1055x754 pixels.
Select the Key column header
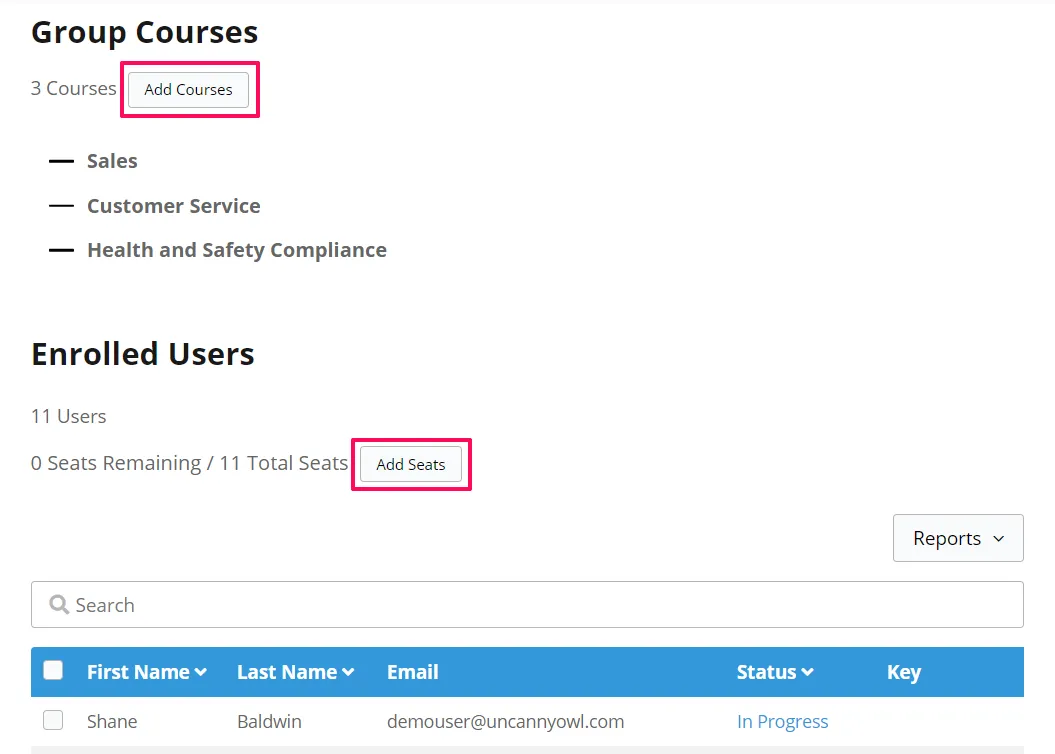pyautogui.click(x=903, y=672)
